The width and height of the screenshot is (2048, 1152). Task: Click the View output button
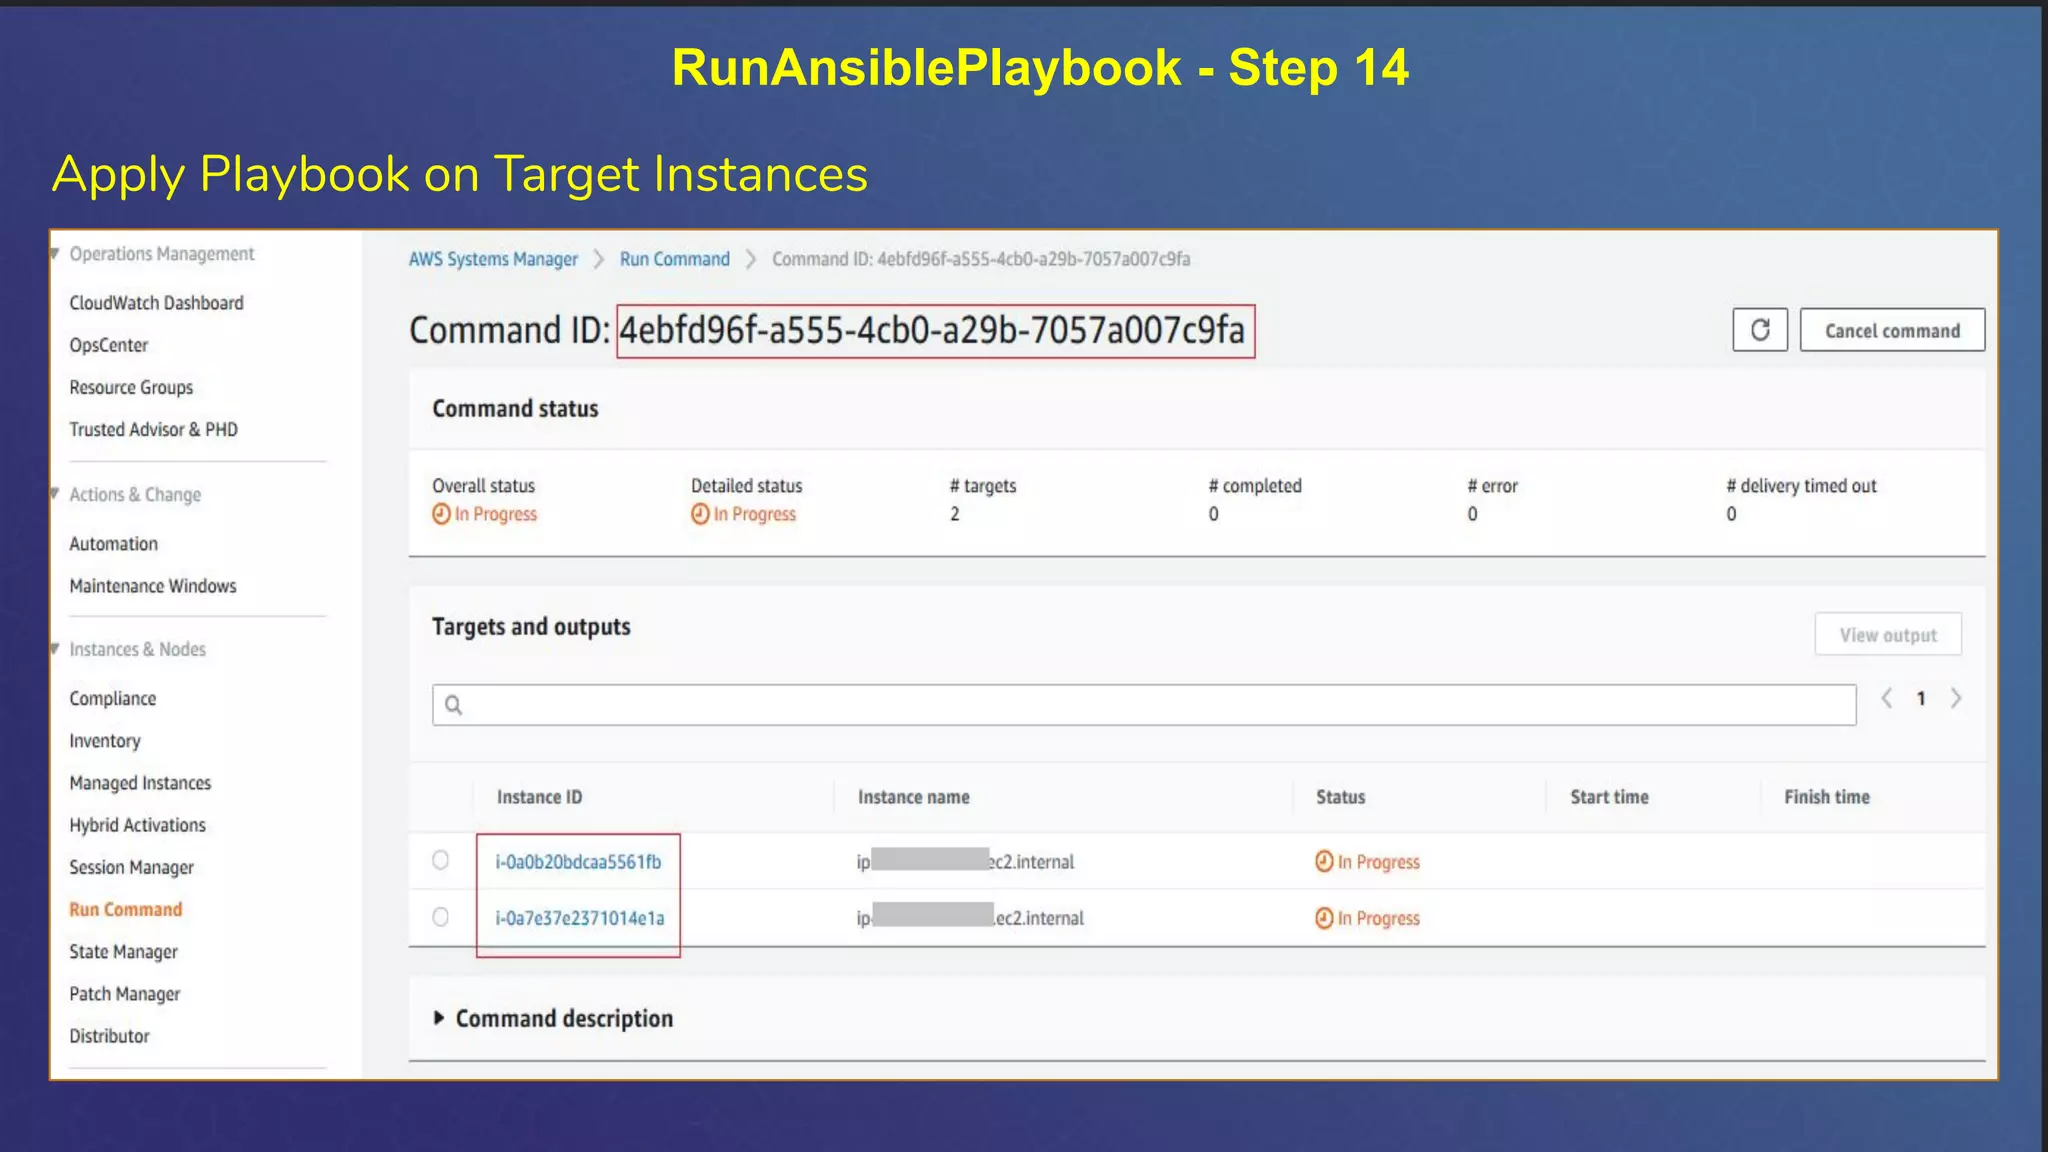tap(1888, 635)
